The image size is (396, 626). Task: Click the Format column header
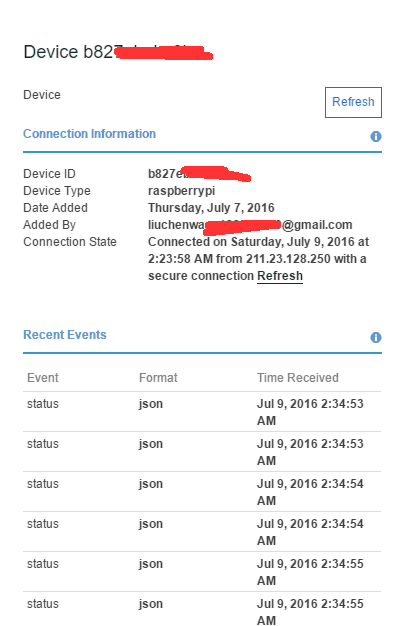click(x=158, y=378)
